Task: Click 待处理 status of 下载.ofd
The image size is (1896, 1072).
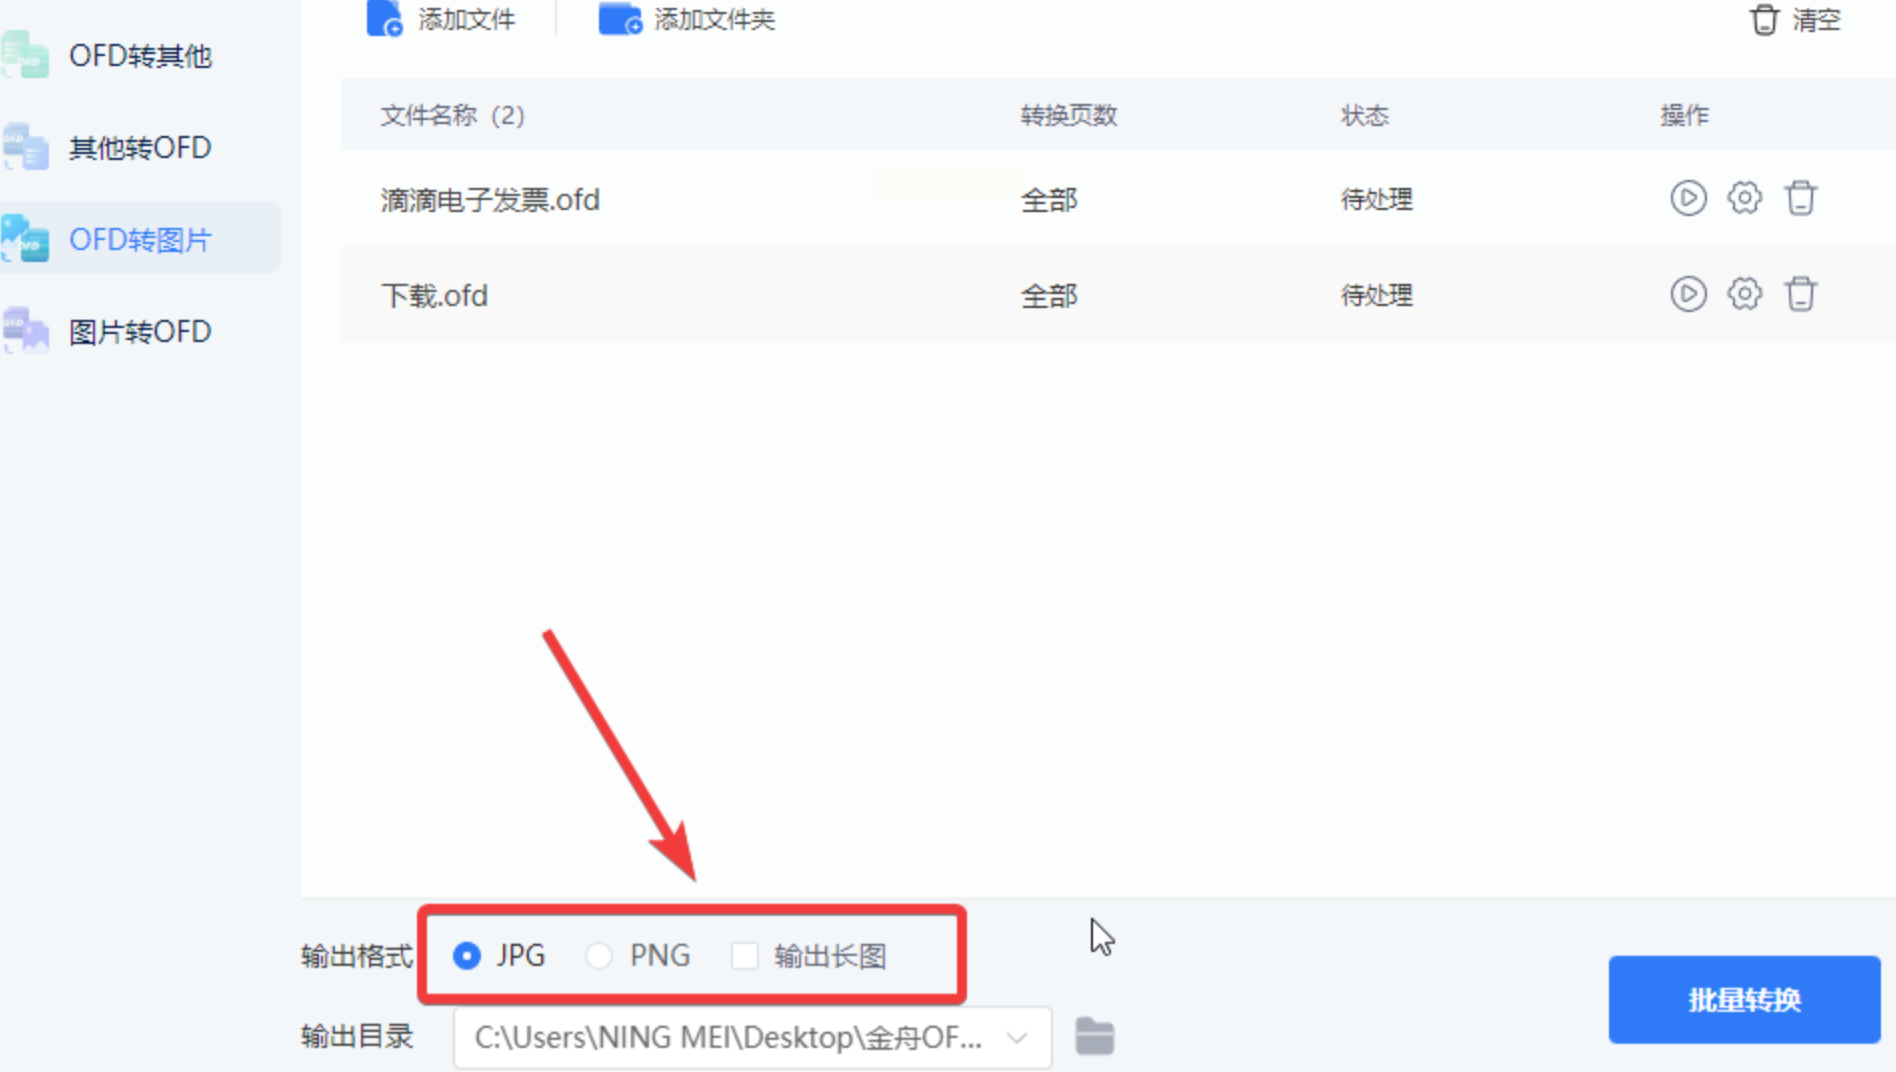Action: pyautogui.click(x=1377, y=295)
